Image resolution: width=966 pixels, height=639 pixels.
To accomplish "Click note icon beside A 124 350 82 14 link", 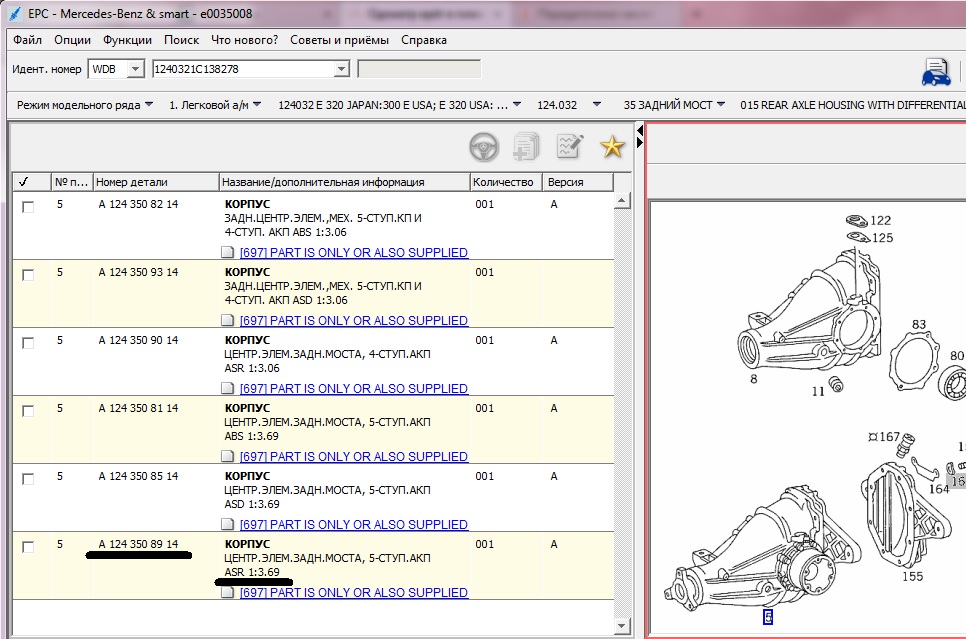I will (x=227, y=252).
